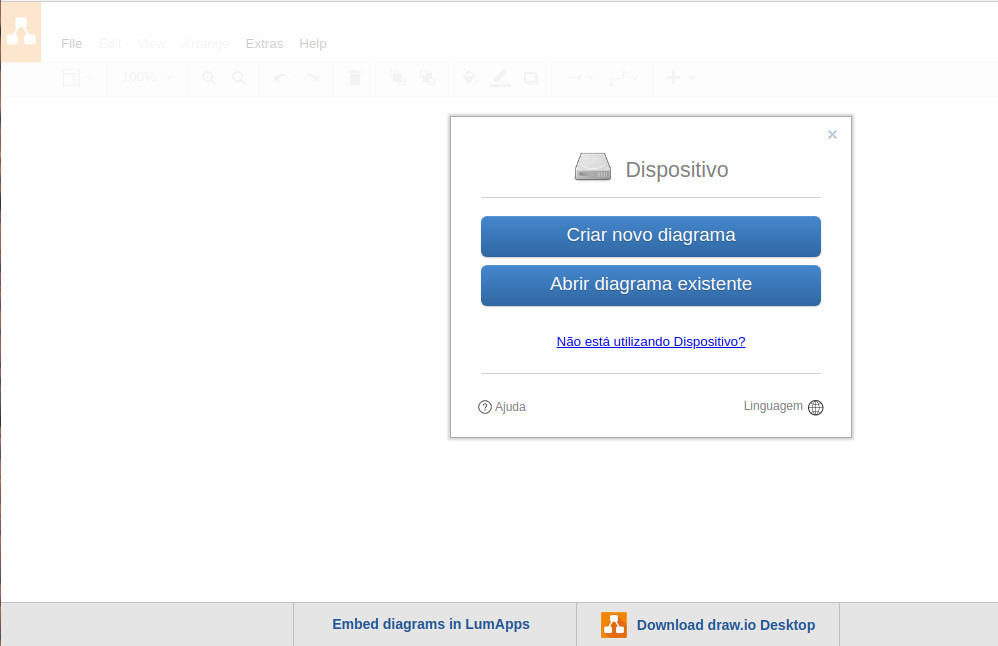Follow the Não está utilizando Dispositivo link
Image resolution: width=998 pixels, height=646 pixels.
tap(650, 342)
